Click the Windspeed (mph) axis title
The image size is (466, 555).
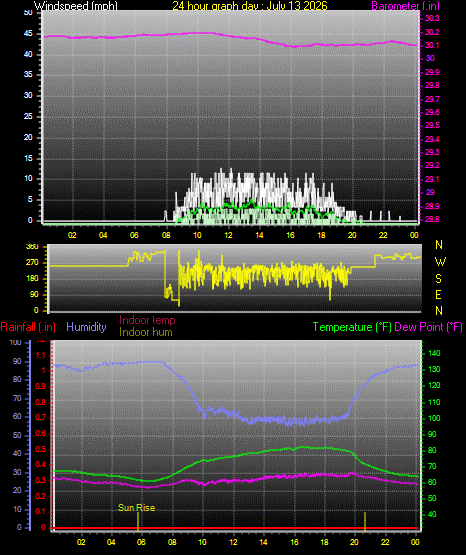pyautogui.click(x=76, y=6)
